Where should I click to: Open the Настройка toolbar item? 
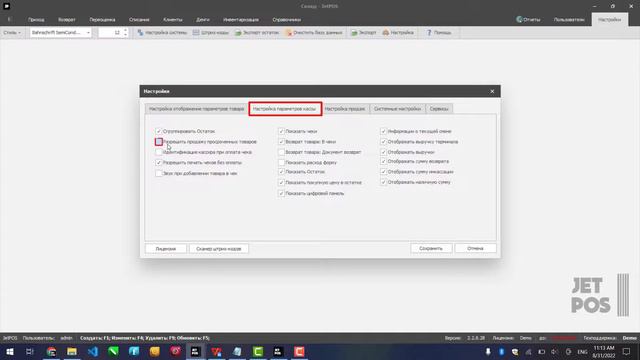[398, 32]
